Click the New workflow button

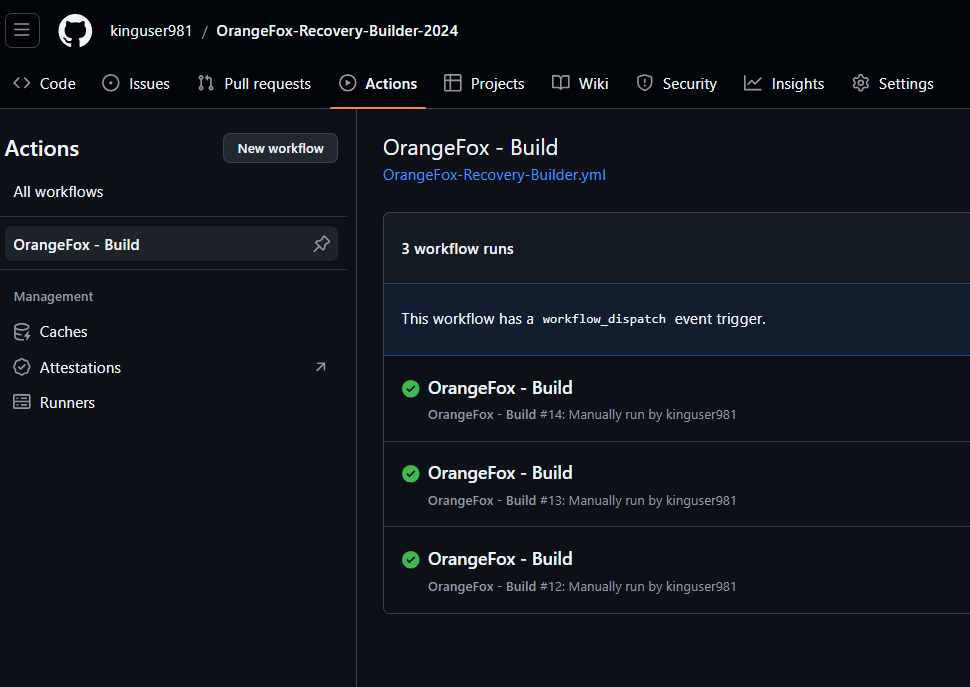coord(280,148)
